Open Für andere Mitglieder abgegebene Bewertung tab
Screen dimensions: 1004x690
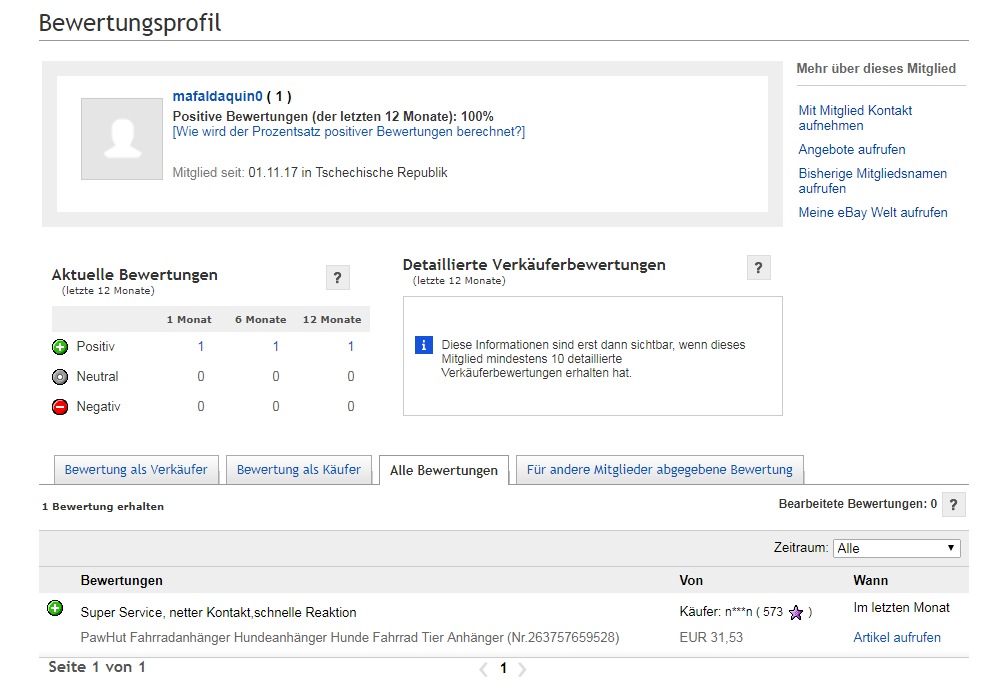pos(660,470)
